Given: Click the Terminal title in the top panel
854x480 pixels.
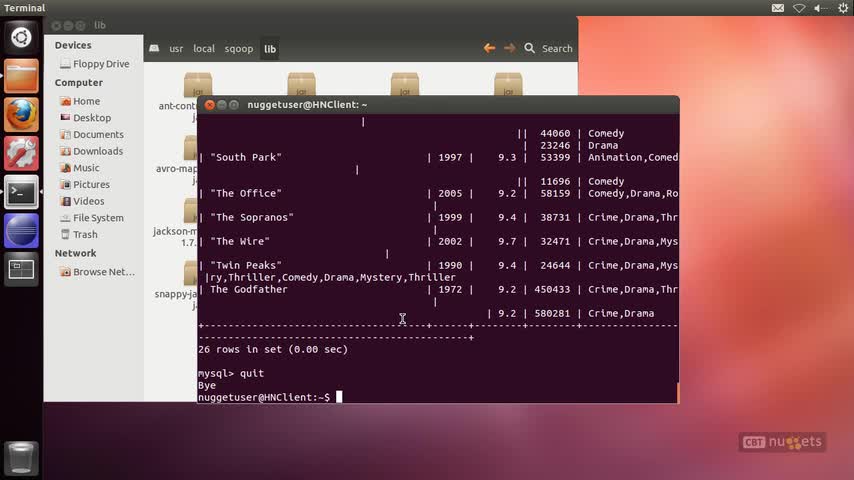Looking at the screenshot, I should tap(25, 8).
